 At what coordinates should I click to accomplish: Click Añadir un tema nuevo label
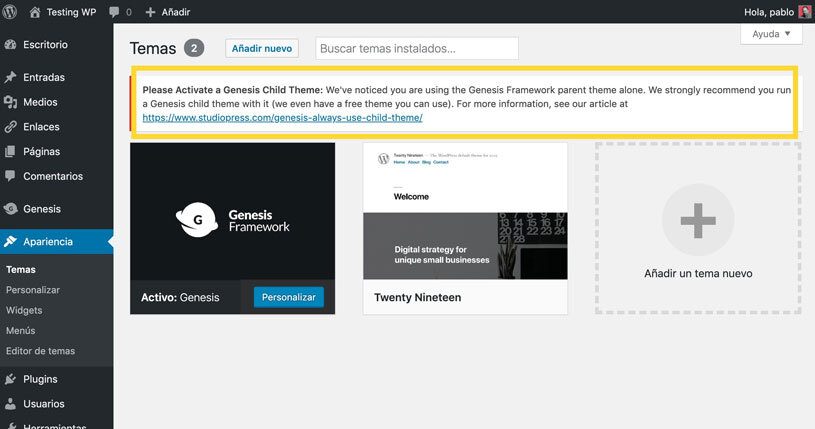698,274
